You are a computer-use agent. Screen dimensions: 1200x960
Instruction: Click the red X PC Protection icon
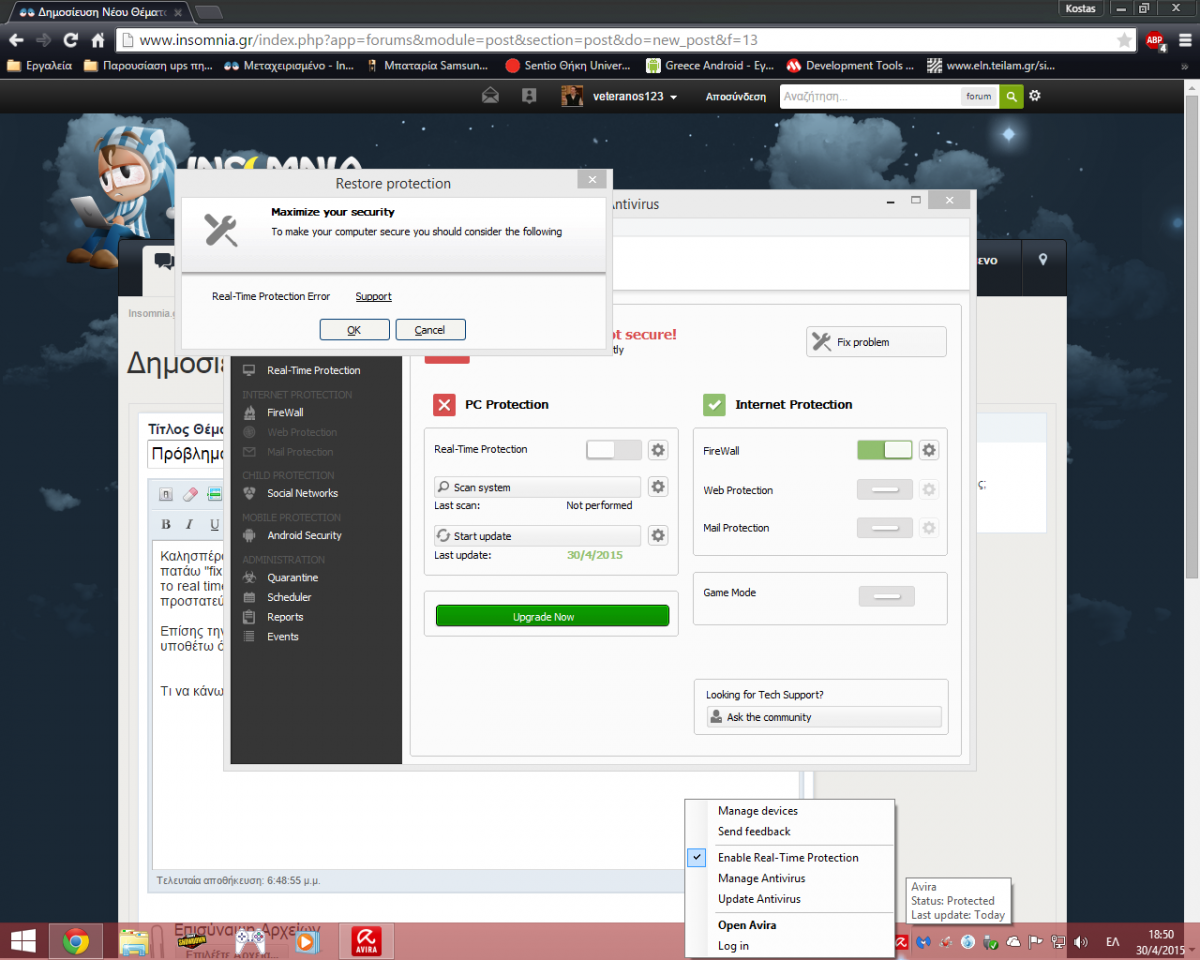point(444,405)
